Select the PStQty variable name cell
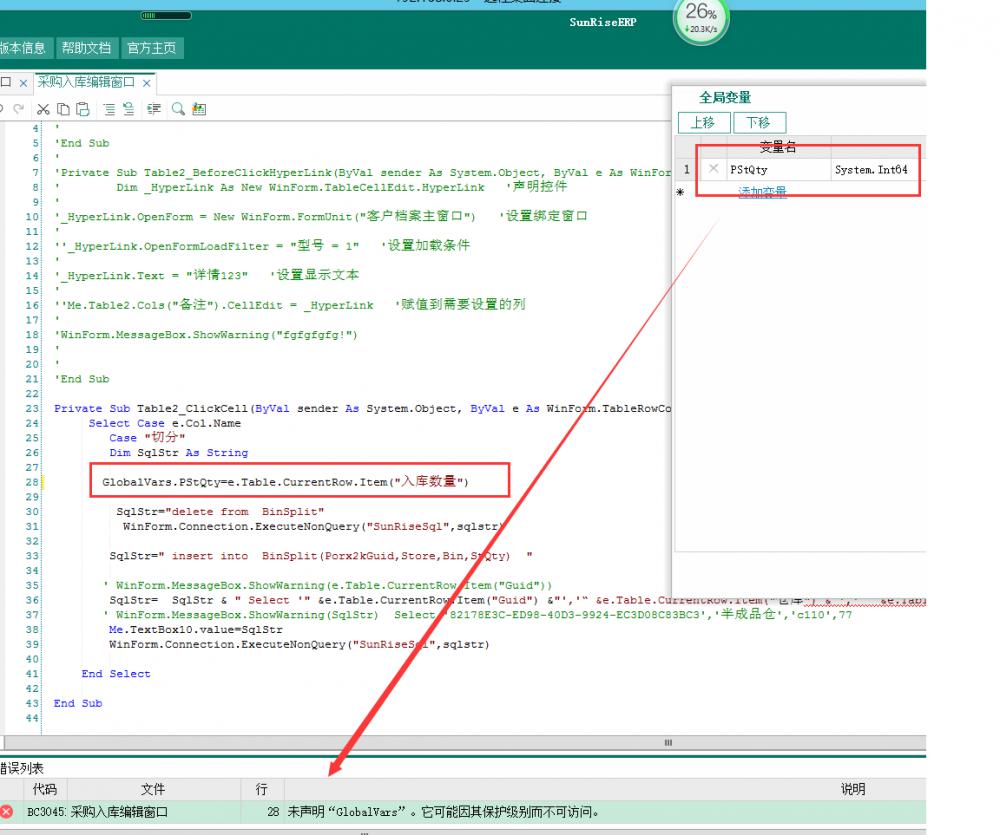Viewport: 1000px width, 835px height. [778, 169]
